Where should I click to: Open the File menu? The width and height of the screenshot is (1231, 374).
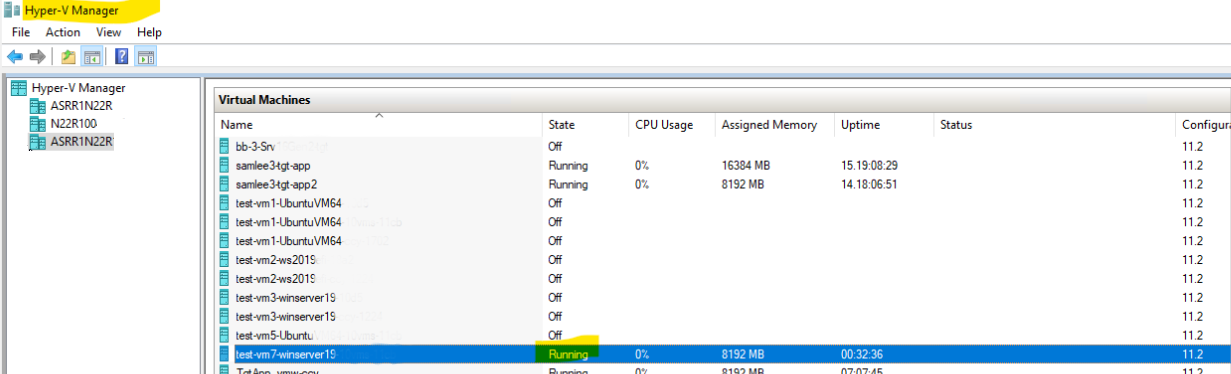point(21,32)
